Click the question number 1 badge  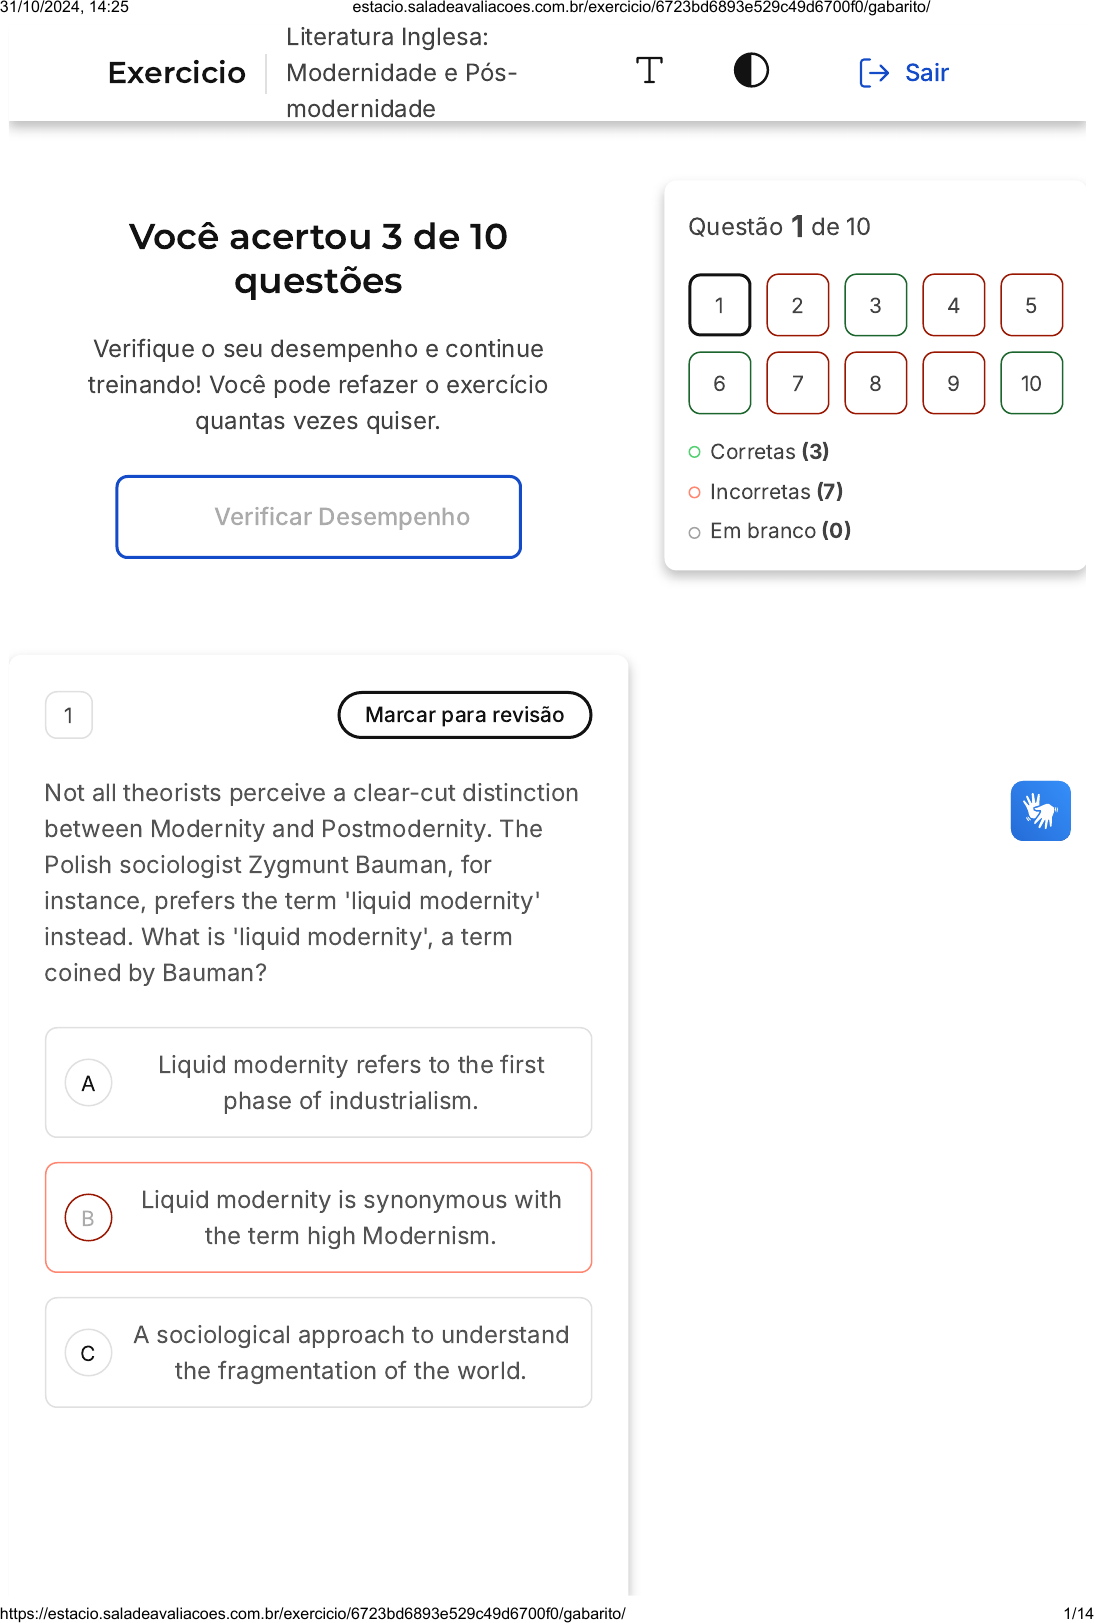pyautogui.click(x=69, y=715)
